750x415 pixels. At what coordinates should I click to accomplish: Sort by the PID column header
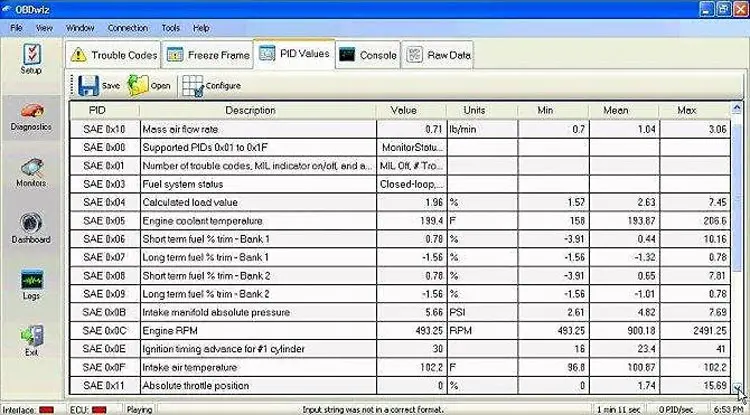pyautogui.click(x=104, y=110)
